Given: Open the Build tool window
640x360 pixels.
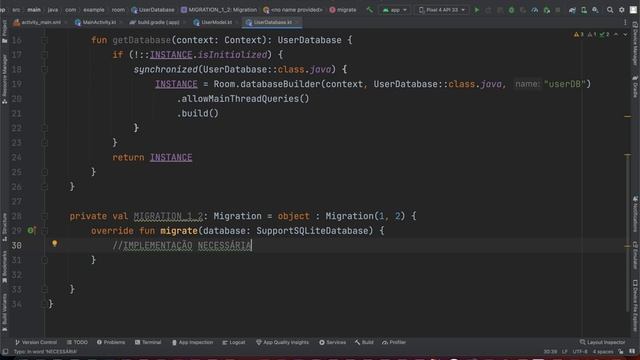Looking at the screenshot, I should (x=364, y=342).
